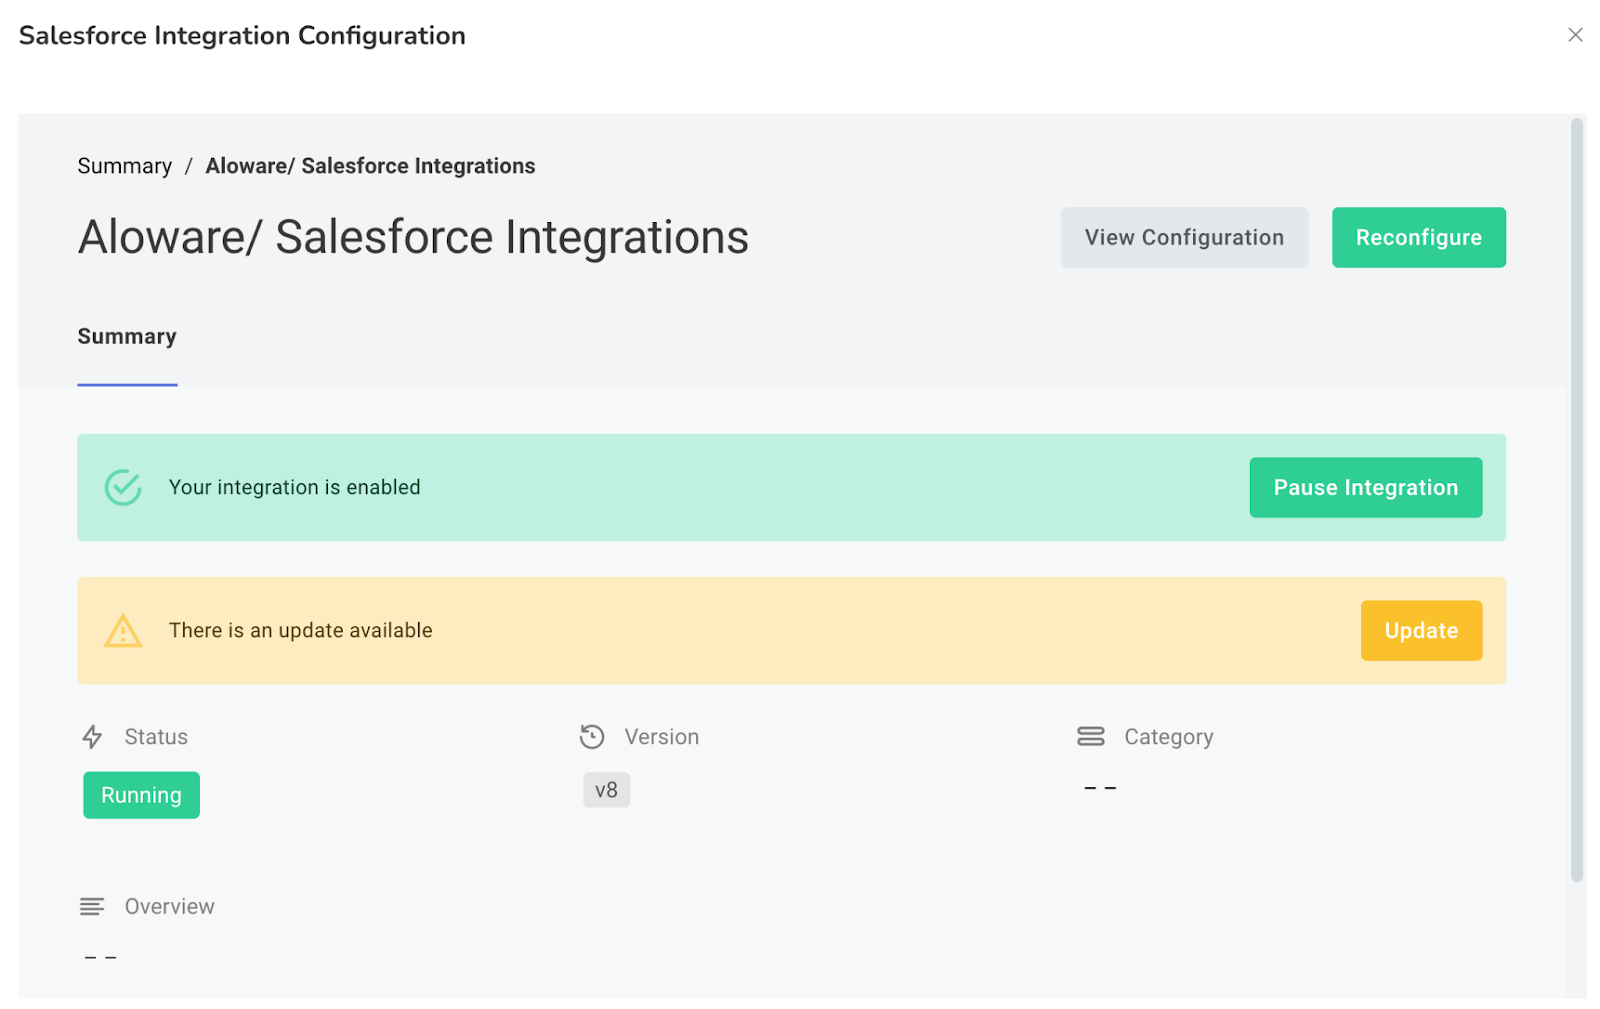The height and width of the screenshot is (1009, 1600).
Task: Click the dialog's vertical scrollbar
Action: click(x=1577, y=500)
